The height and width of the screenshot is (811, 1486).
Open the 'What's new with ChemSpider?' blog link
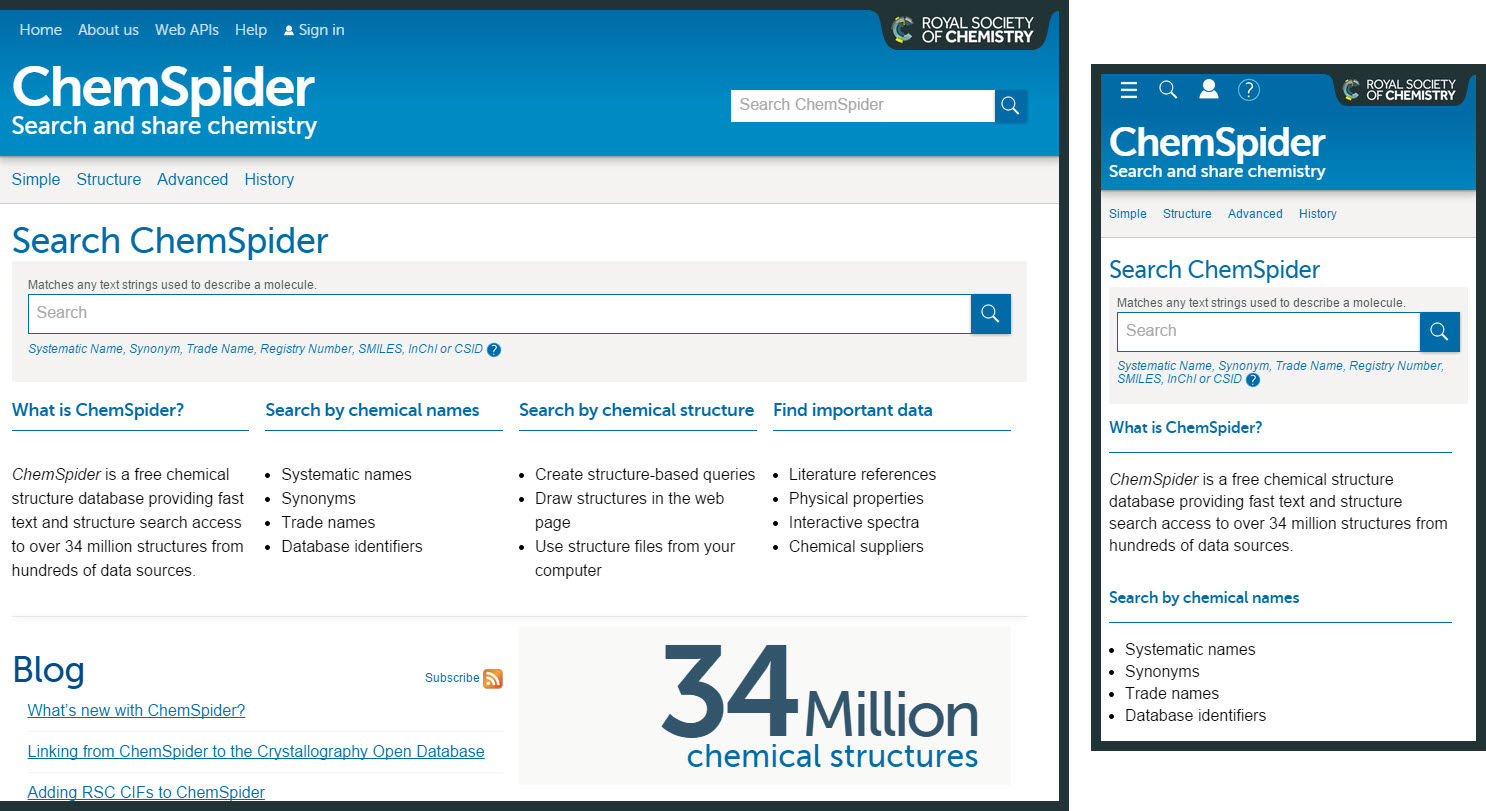[x=136, y=711]
